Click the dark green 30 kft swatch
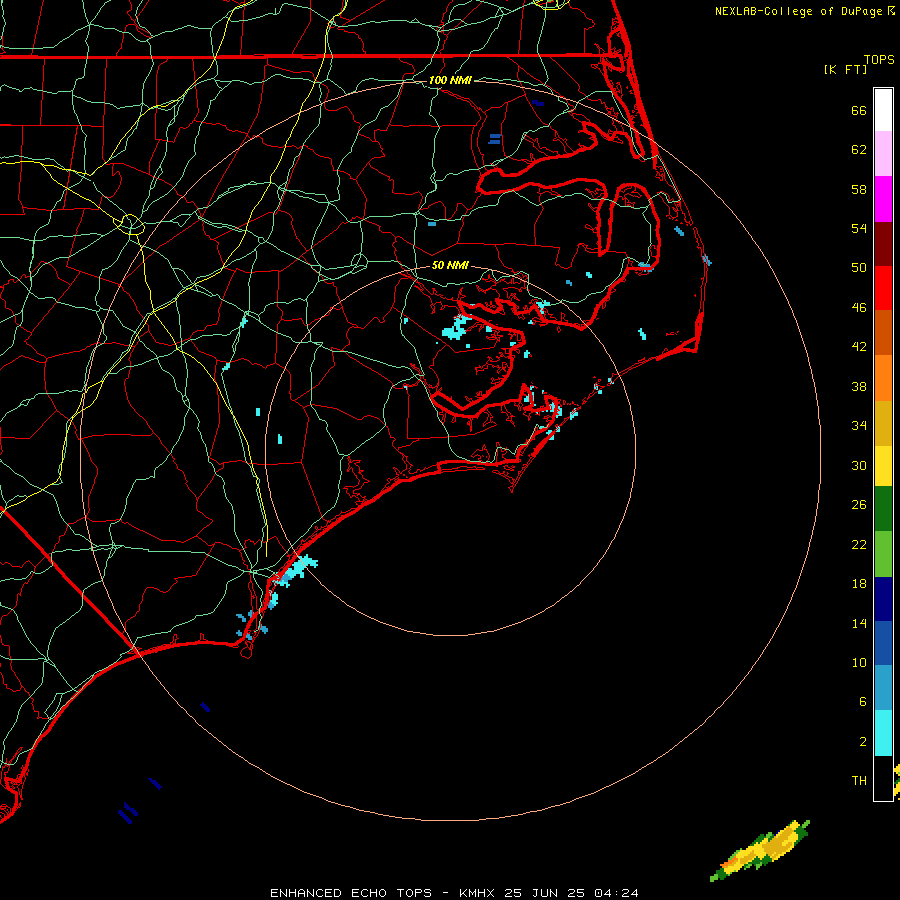The image size is (900, 900). (x=883, y=509)
